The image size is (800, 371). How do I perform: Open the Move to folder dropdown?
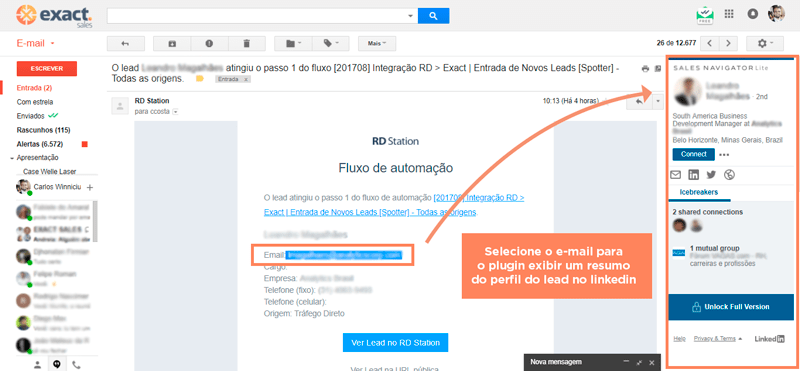point(293,43)
